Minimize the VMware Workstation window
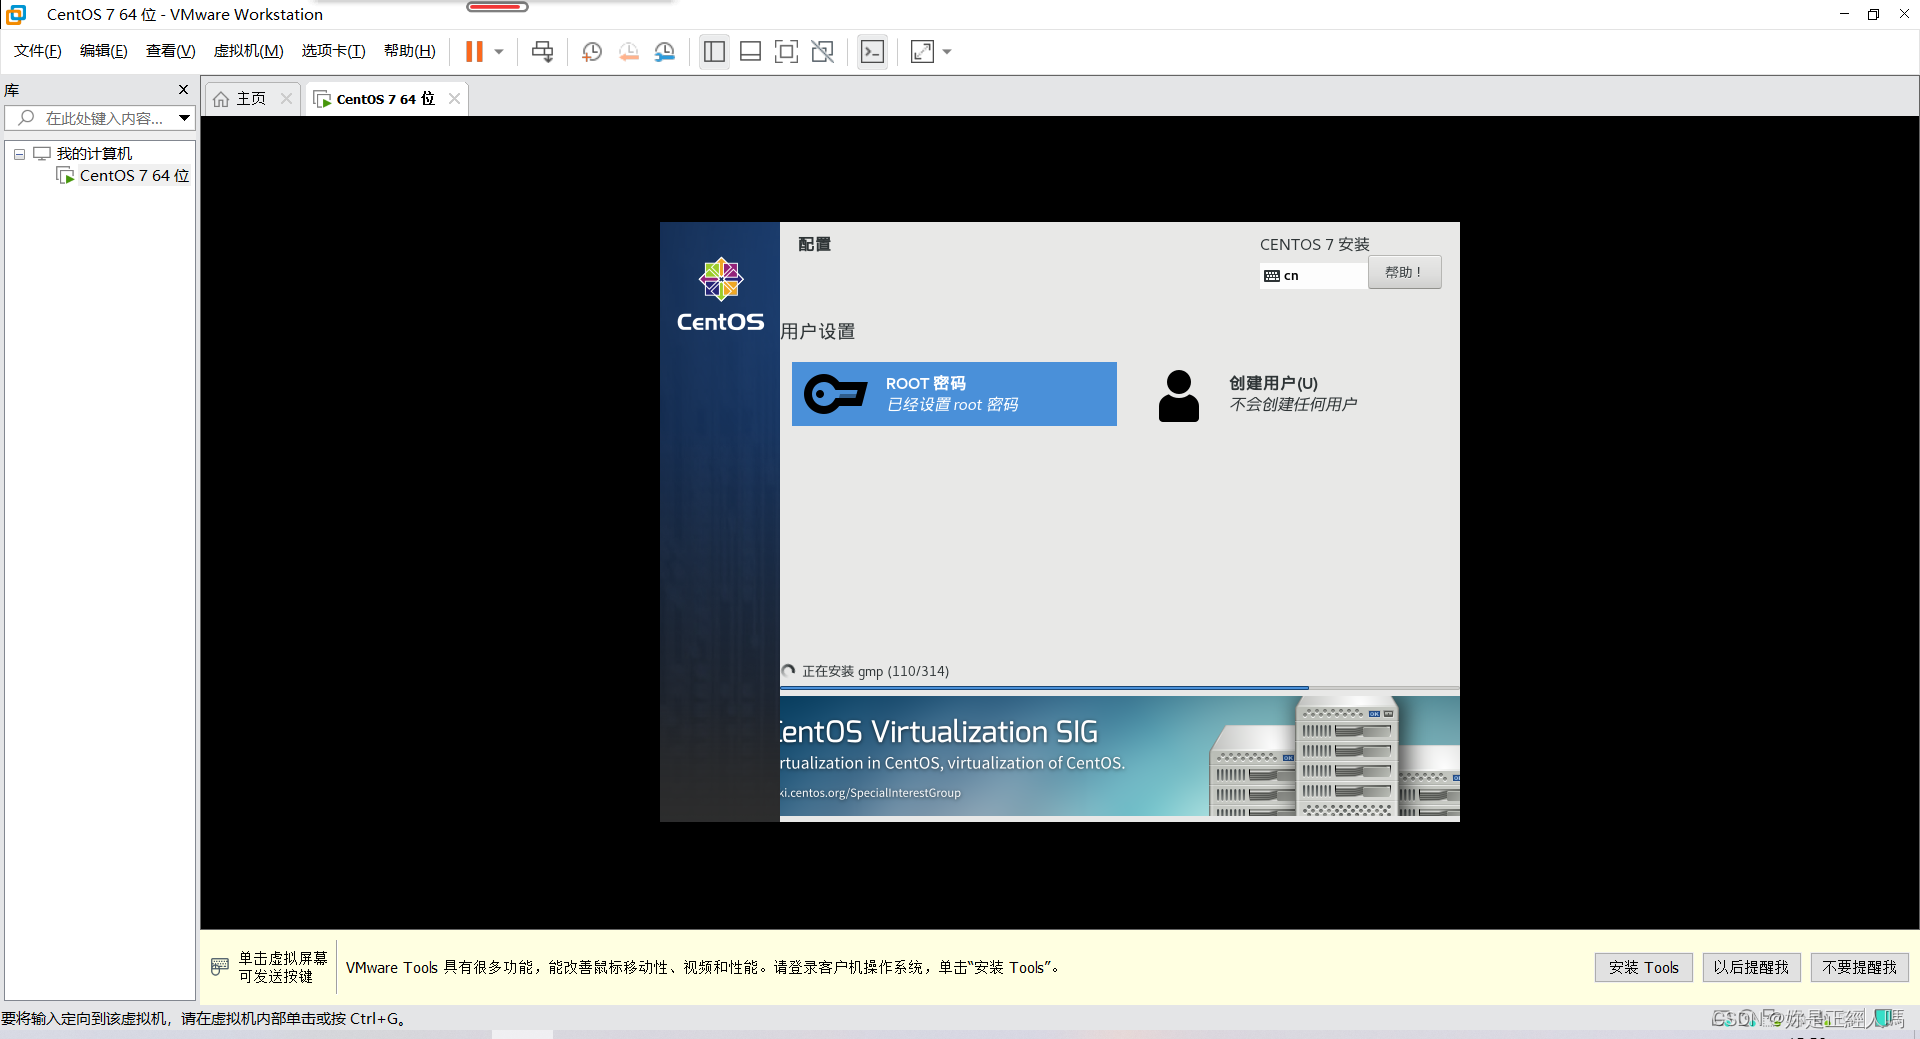Image resolution: width=1920 pixels, height=1039 pixels. 1844,14
